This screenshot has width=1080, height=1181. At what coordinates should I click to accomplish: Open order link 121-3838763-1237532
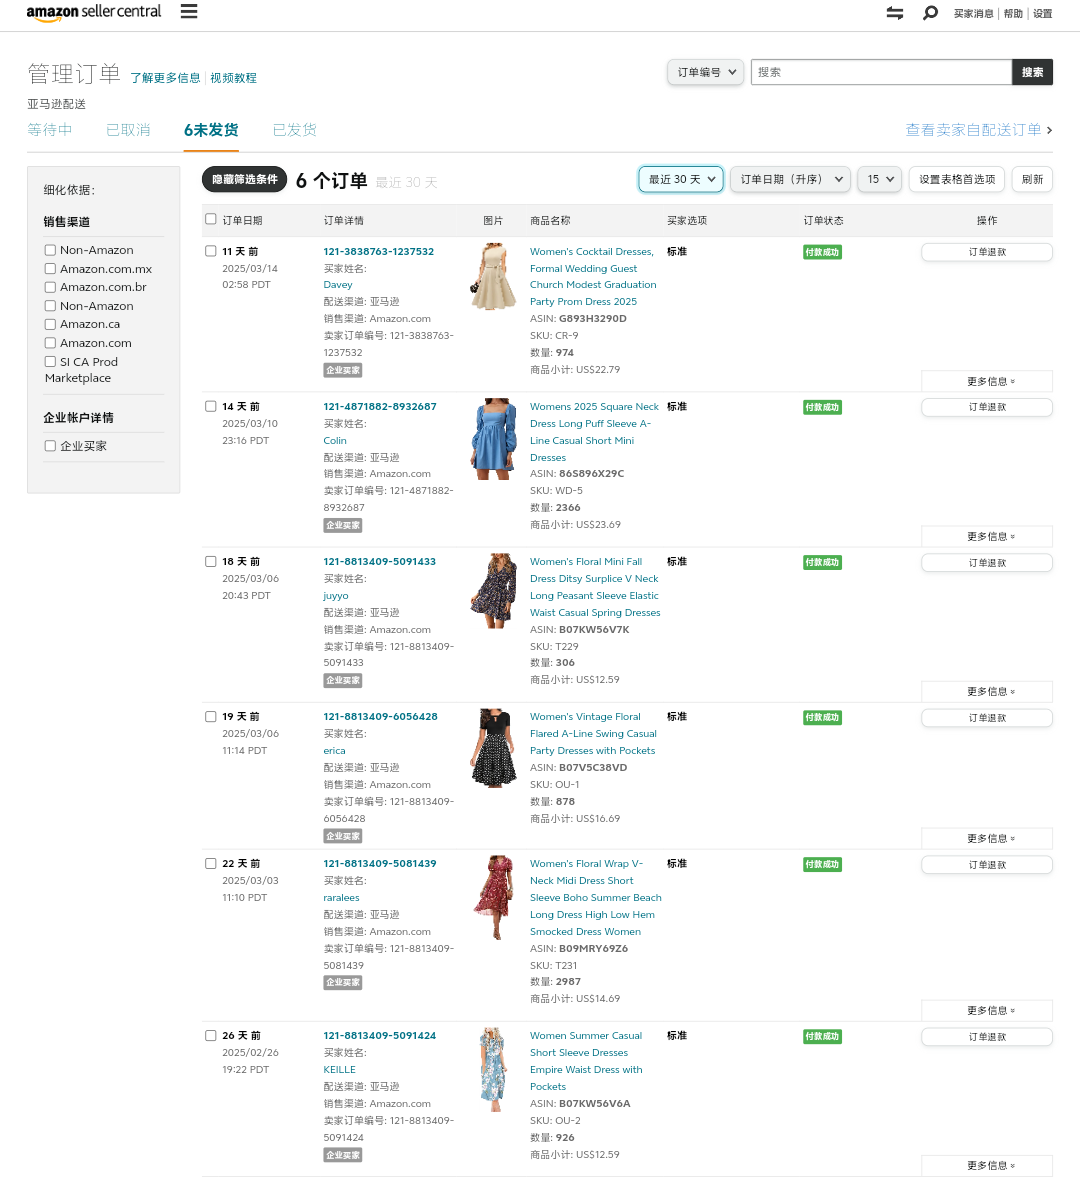tap(378, 252)
